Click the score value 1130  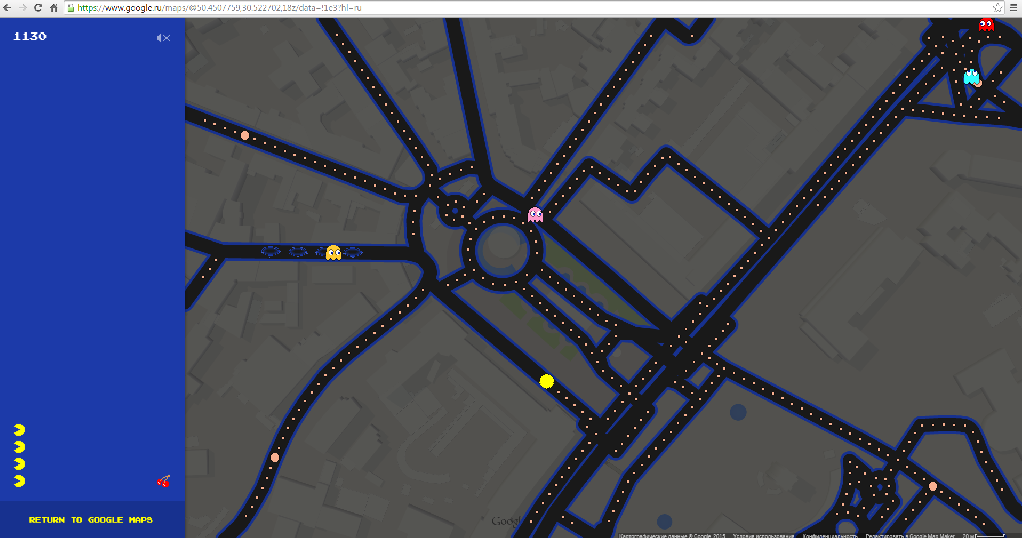(30, 36)
